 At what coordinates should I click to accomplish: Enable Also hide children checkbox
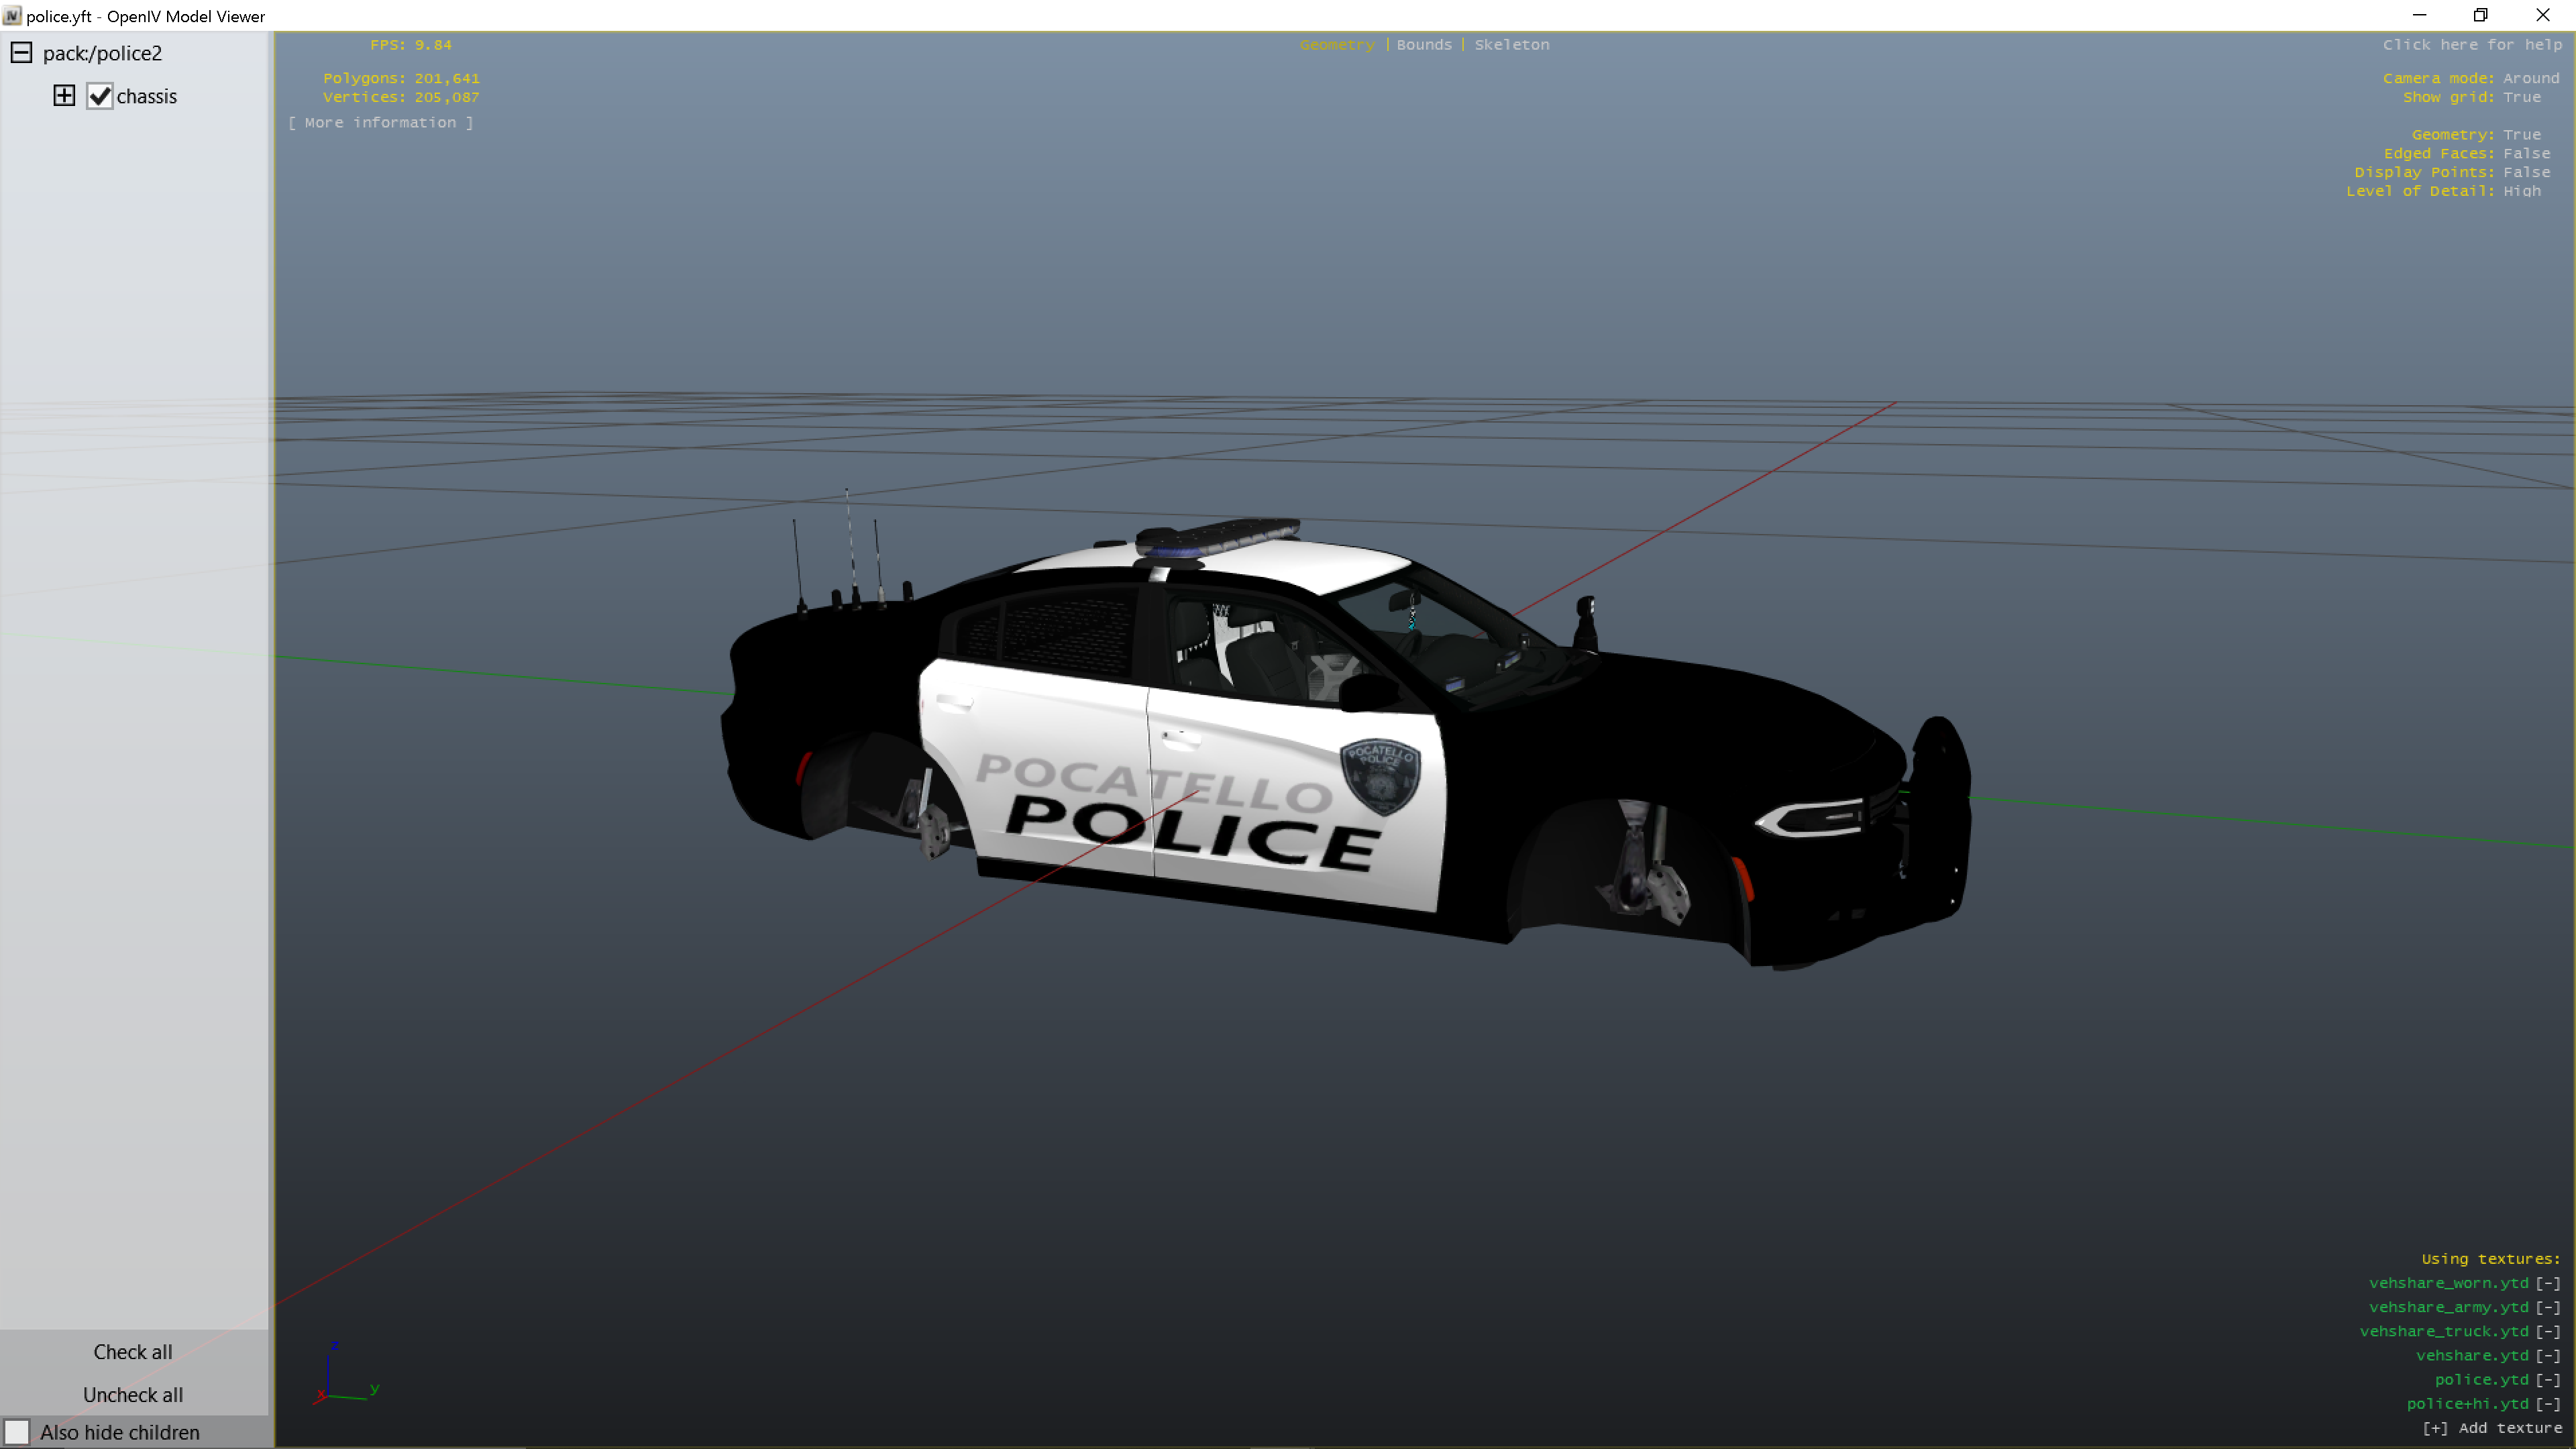tap(17, 1432)
